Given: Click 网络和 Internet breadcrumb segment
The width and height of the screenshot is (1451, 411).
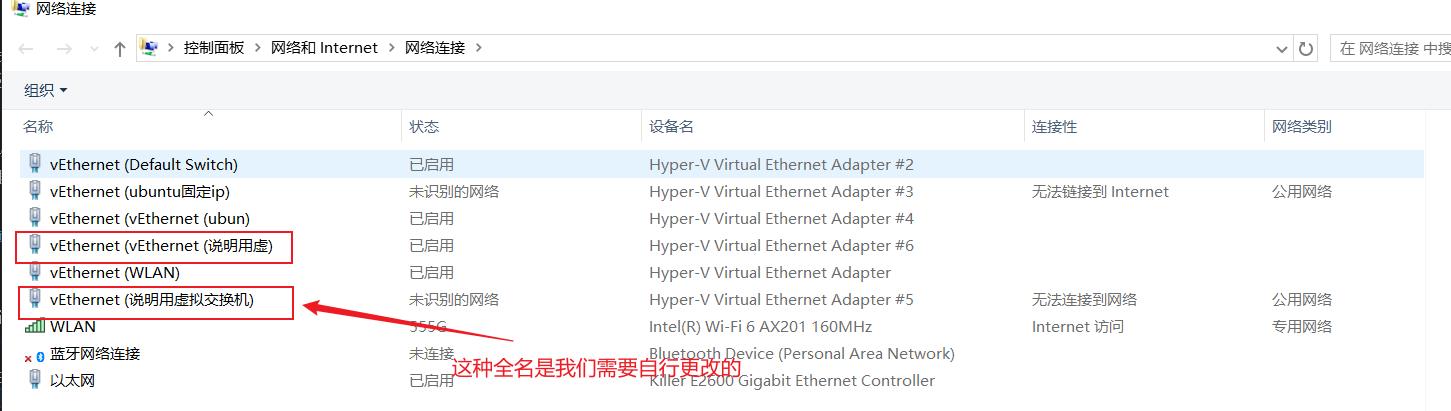Looking at the screenshot, I should (324, 47).
